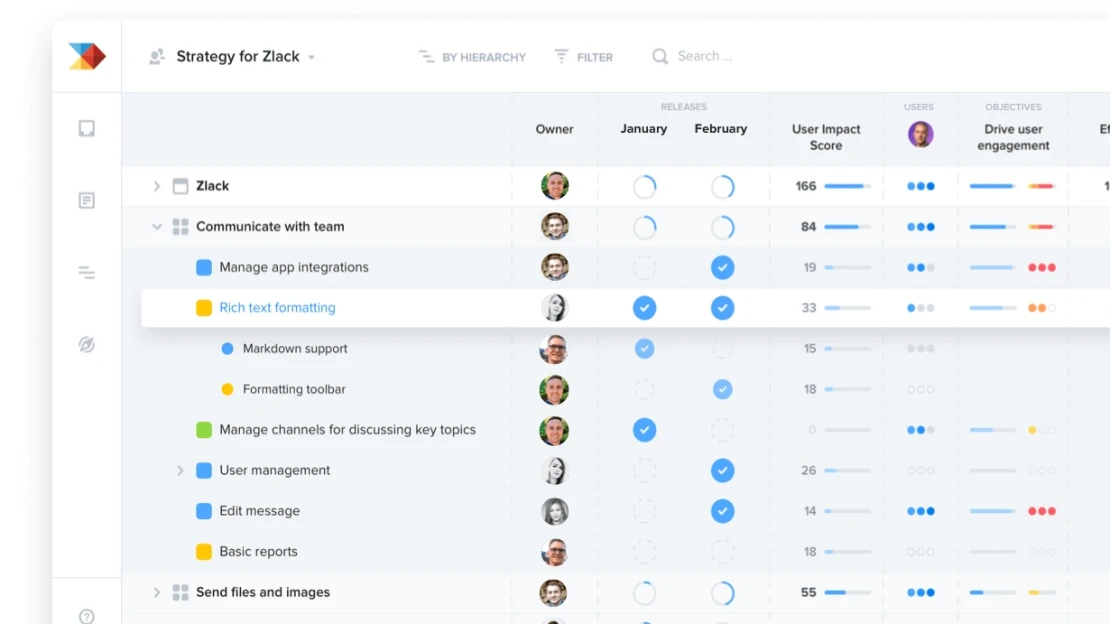Click the owner avatar for Basic reports
This screenshot has height=624, width=1110.
pos(555,552)
